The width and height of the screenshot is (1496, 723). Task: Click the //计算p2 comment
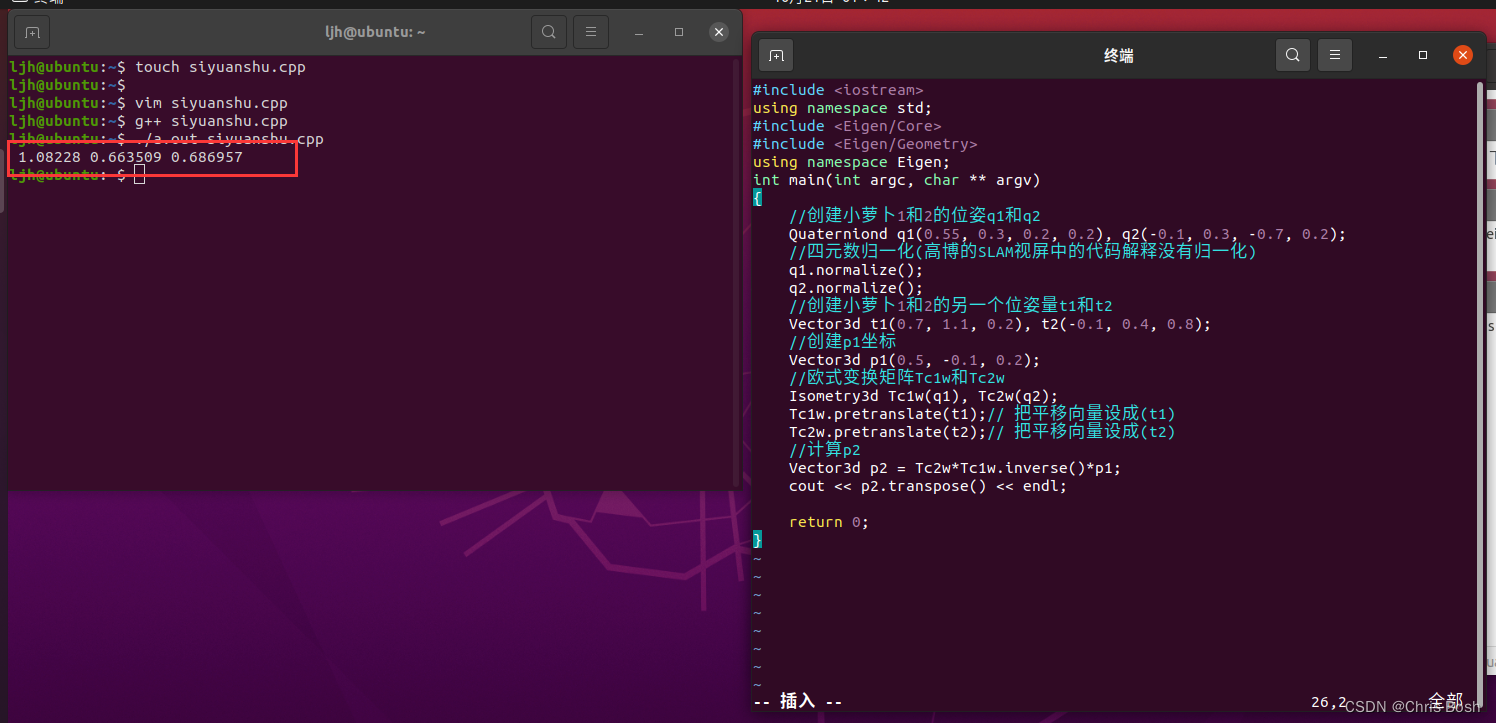[x=825, y=450]
